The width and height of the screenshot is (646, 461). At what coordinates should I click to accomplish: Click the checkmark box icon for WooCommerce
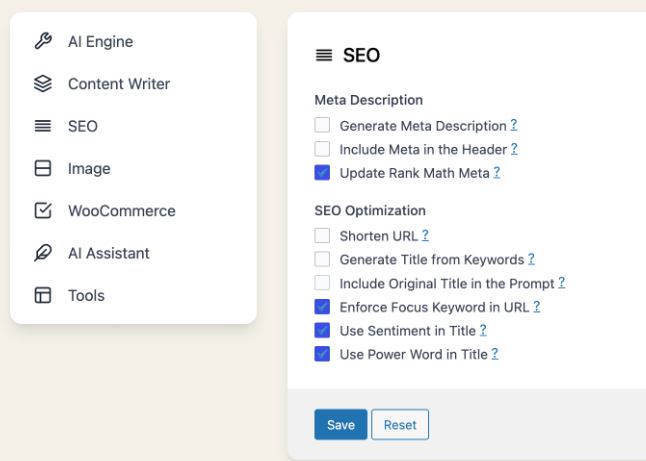click(x=43, y=211)
